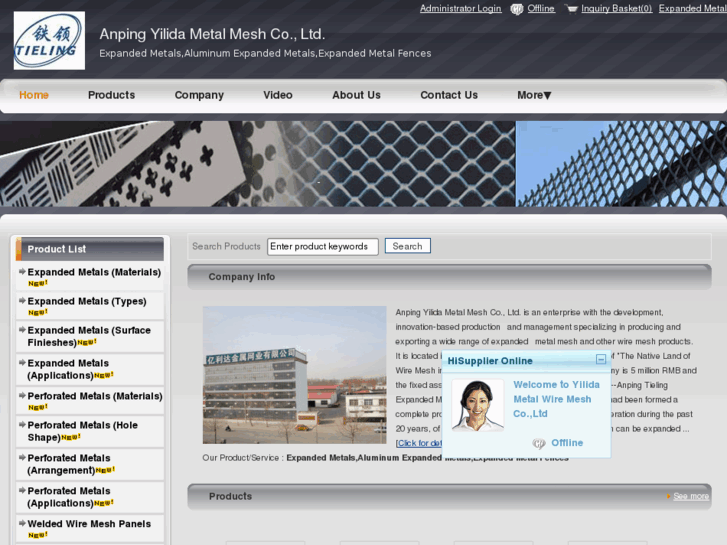The width and height of the screenshot is (727, 545).
Task: Click the Search button
Action: [x=408, y=246]
